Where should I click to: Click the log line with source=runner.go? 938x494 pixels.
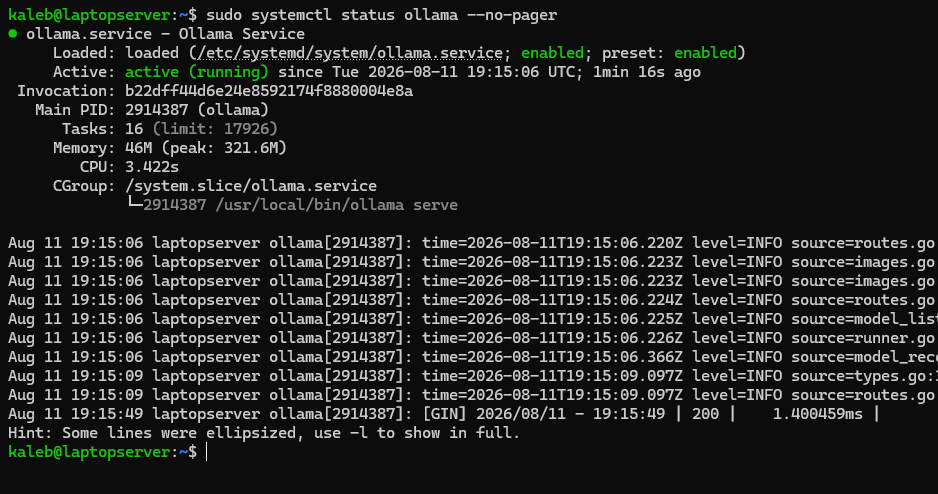(473, 338)
